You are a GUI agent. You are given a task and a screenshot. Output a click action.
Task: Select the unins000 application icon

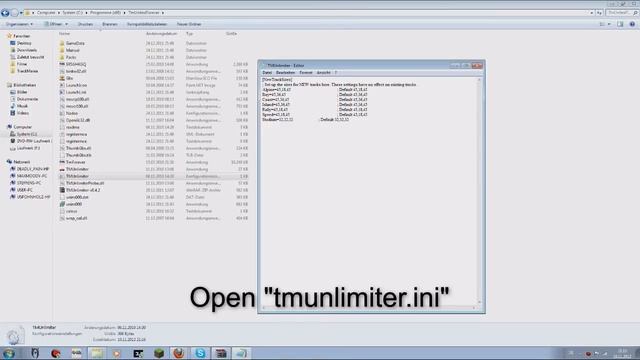(62, 204)
